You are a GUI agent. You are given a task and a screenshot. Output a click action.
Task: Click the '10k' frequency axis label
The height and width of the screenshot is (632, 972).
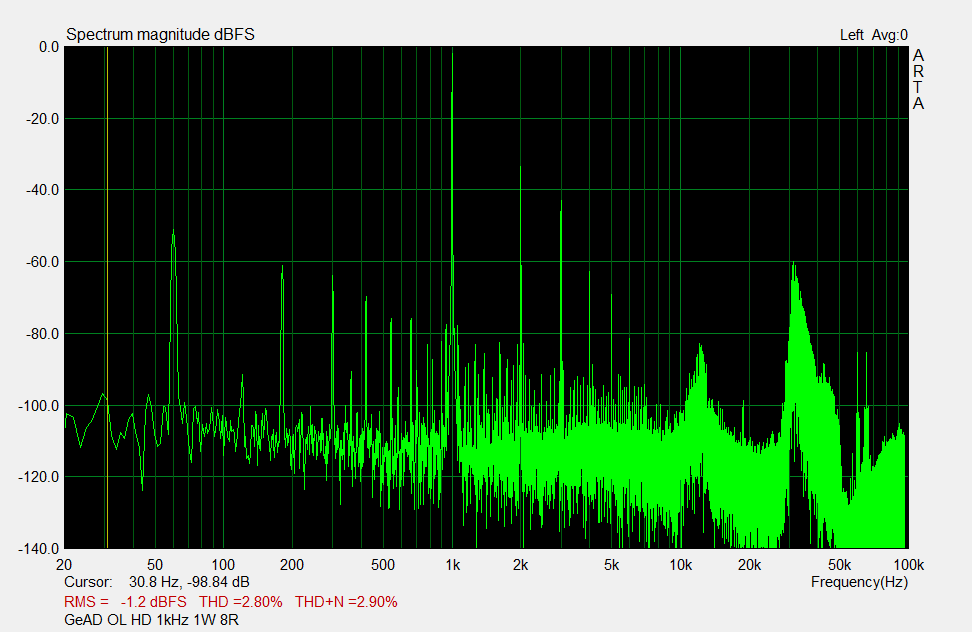pyautogui.click(x=681, y=565)
